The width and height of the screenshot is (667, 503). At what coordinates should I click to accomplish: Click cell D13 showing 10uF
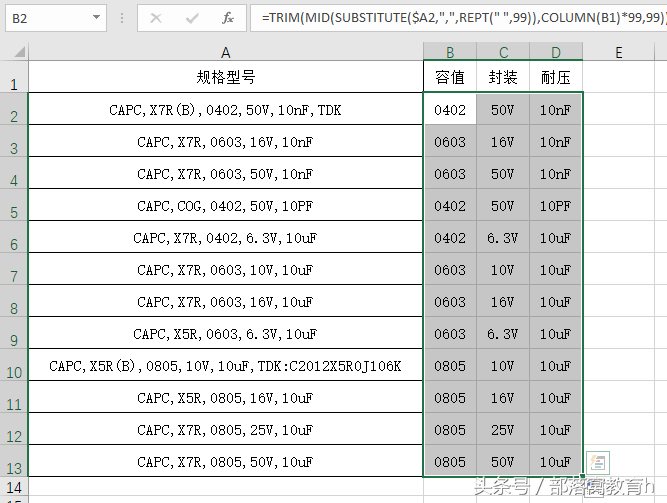(x=556, y=461)
